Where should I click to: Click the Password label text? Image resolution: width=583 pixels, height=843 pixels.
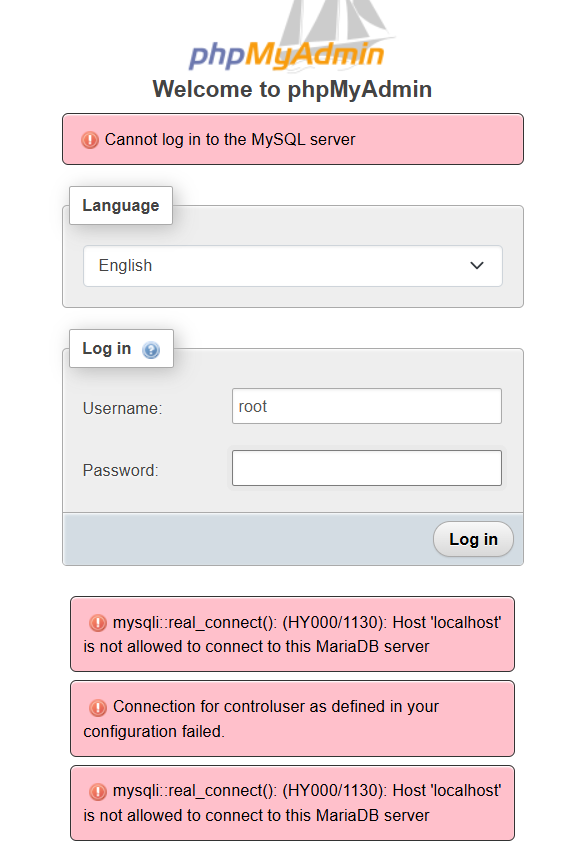click(x=120, y=470)
